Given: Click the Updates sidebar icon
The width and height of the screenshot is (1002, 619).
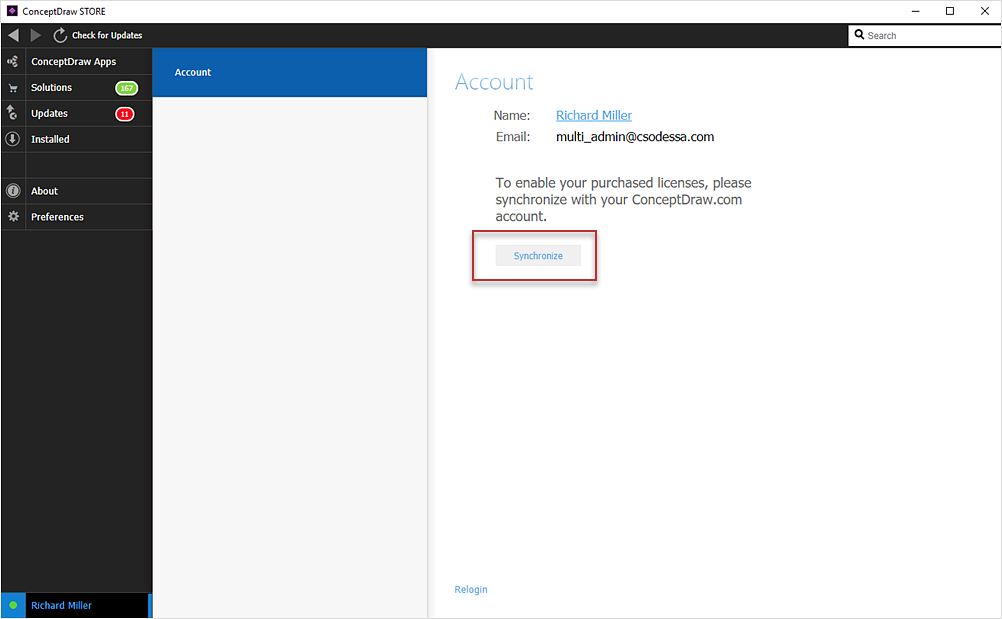Looking at the screenshot, I should 12,113.
